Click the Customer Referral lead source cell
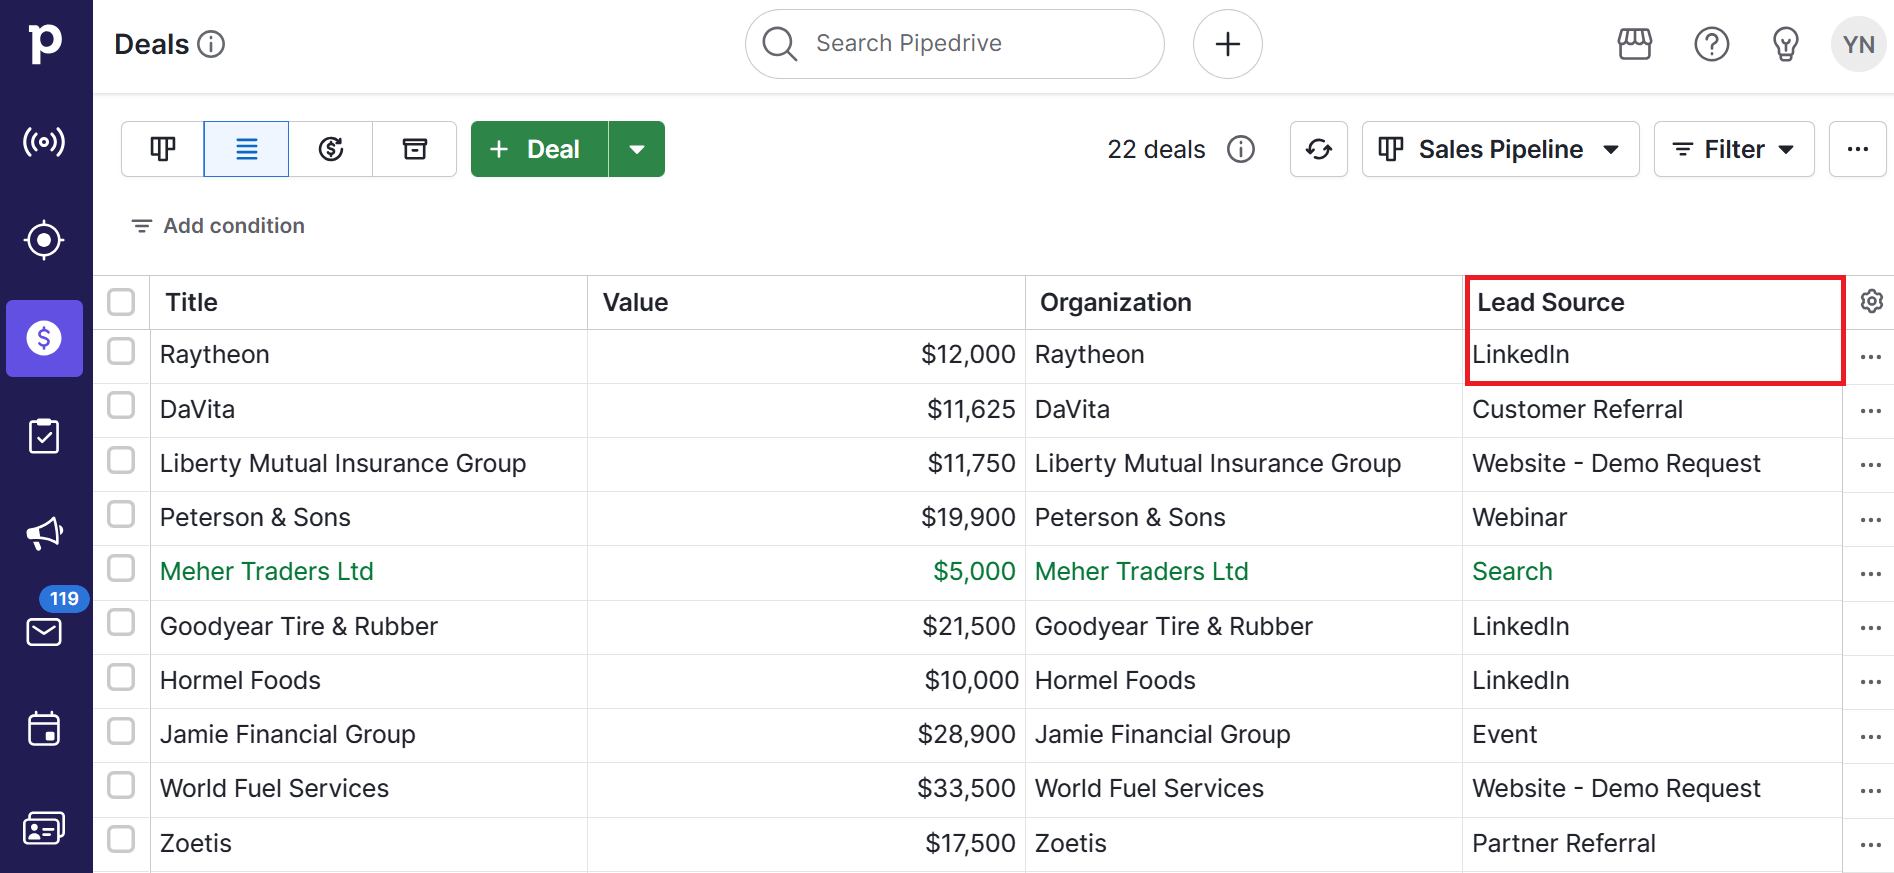The image size is (1894, 873). (1578, 409)
